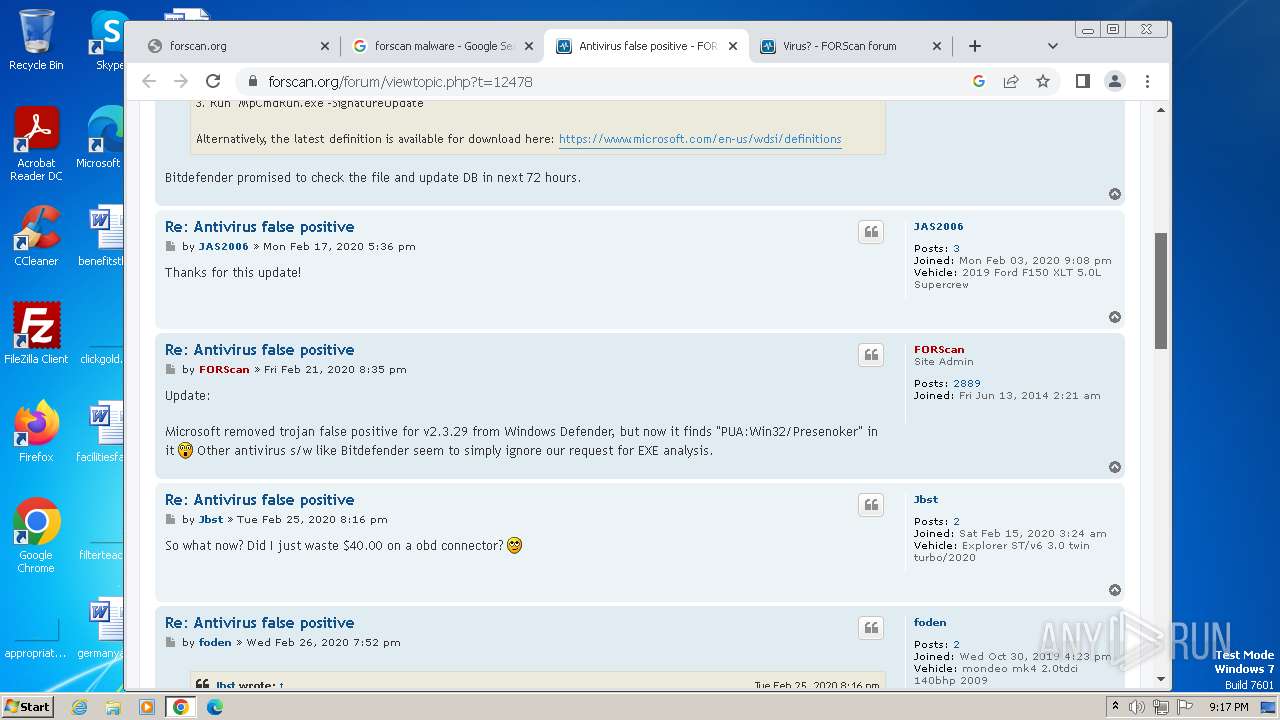Viewport: 1280px width, 720px height.
Task: Jump to top from FORScan's Feb 21 post
Action: pyautogui.click(x=1115, y=467)
